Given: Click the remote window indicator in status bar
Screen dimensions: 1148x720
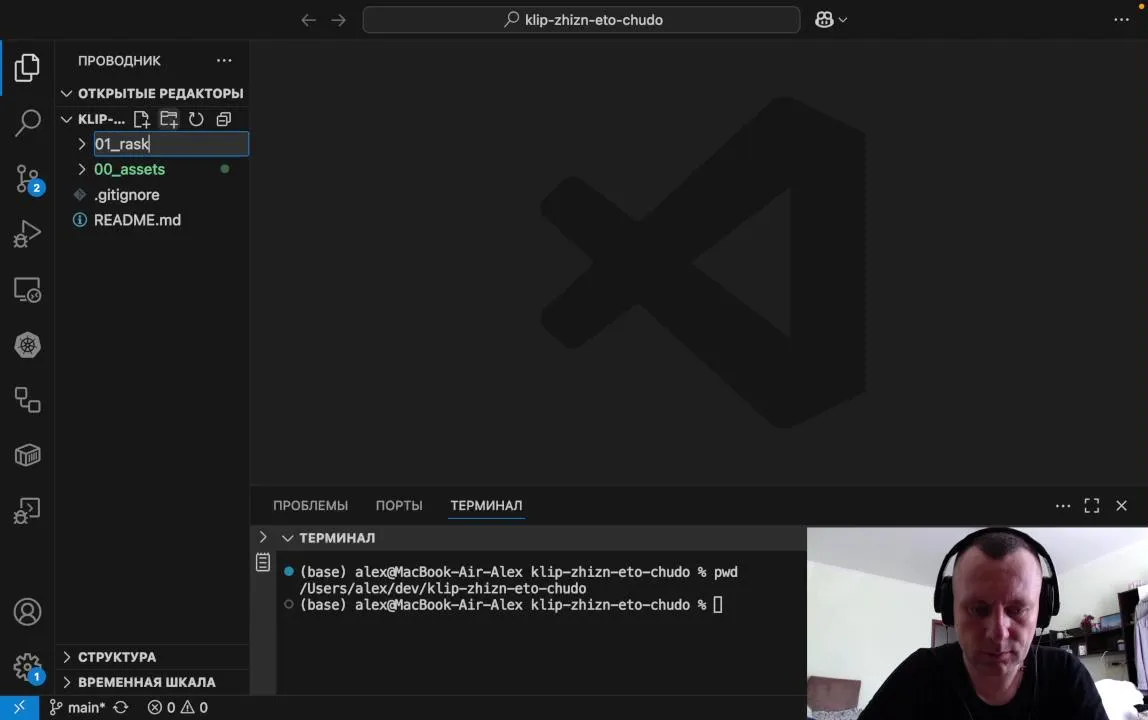Looking at the screenshot, I should [x=20, y=708].
